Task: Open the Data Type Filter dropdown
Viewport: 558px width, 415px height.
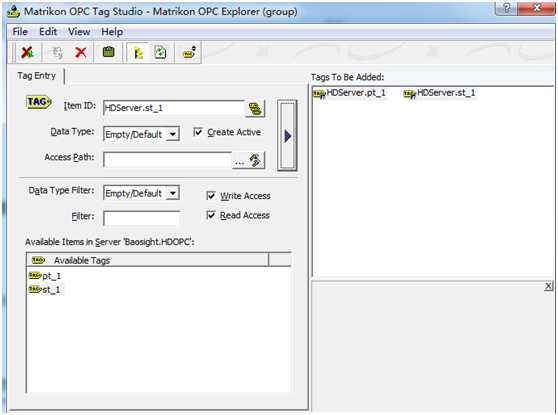Action: click(x=173, y=193)
